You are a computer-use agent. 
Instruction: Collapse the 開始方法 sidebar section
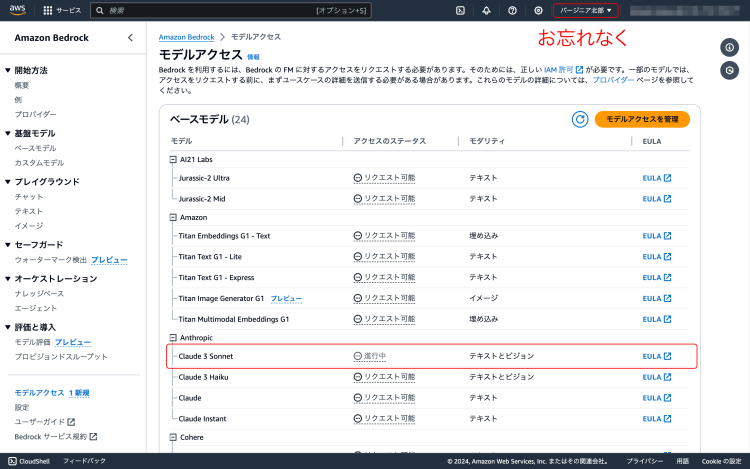click(x=8, y=70)
